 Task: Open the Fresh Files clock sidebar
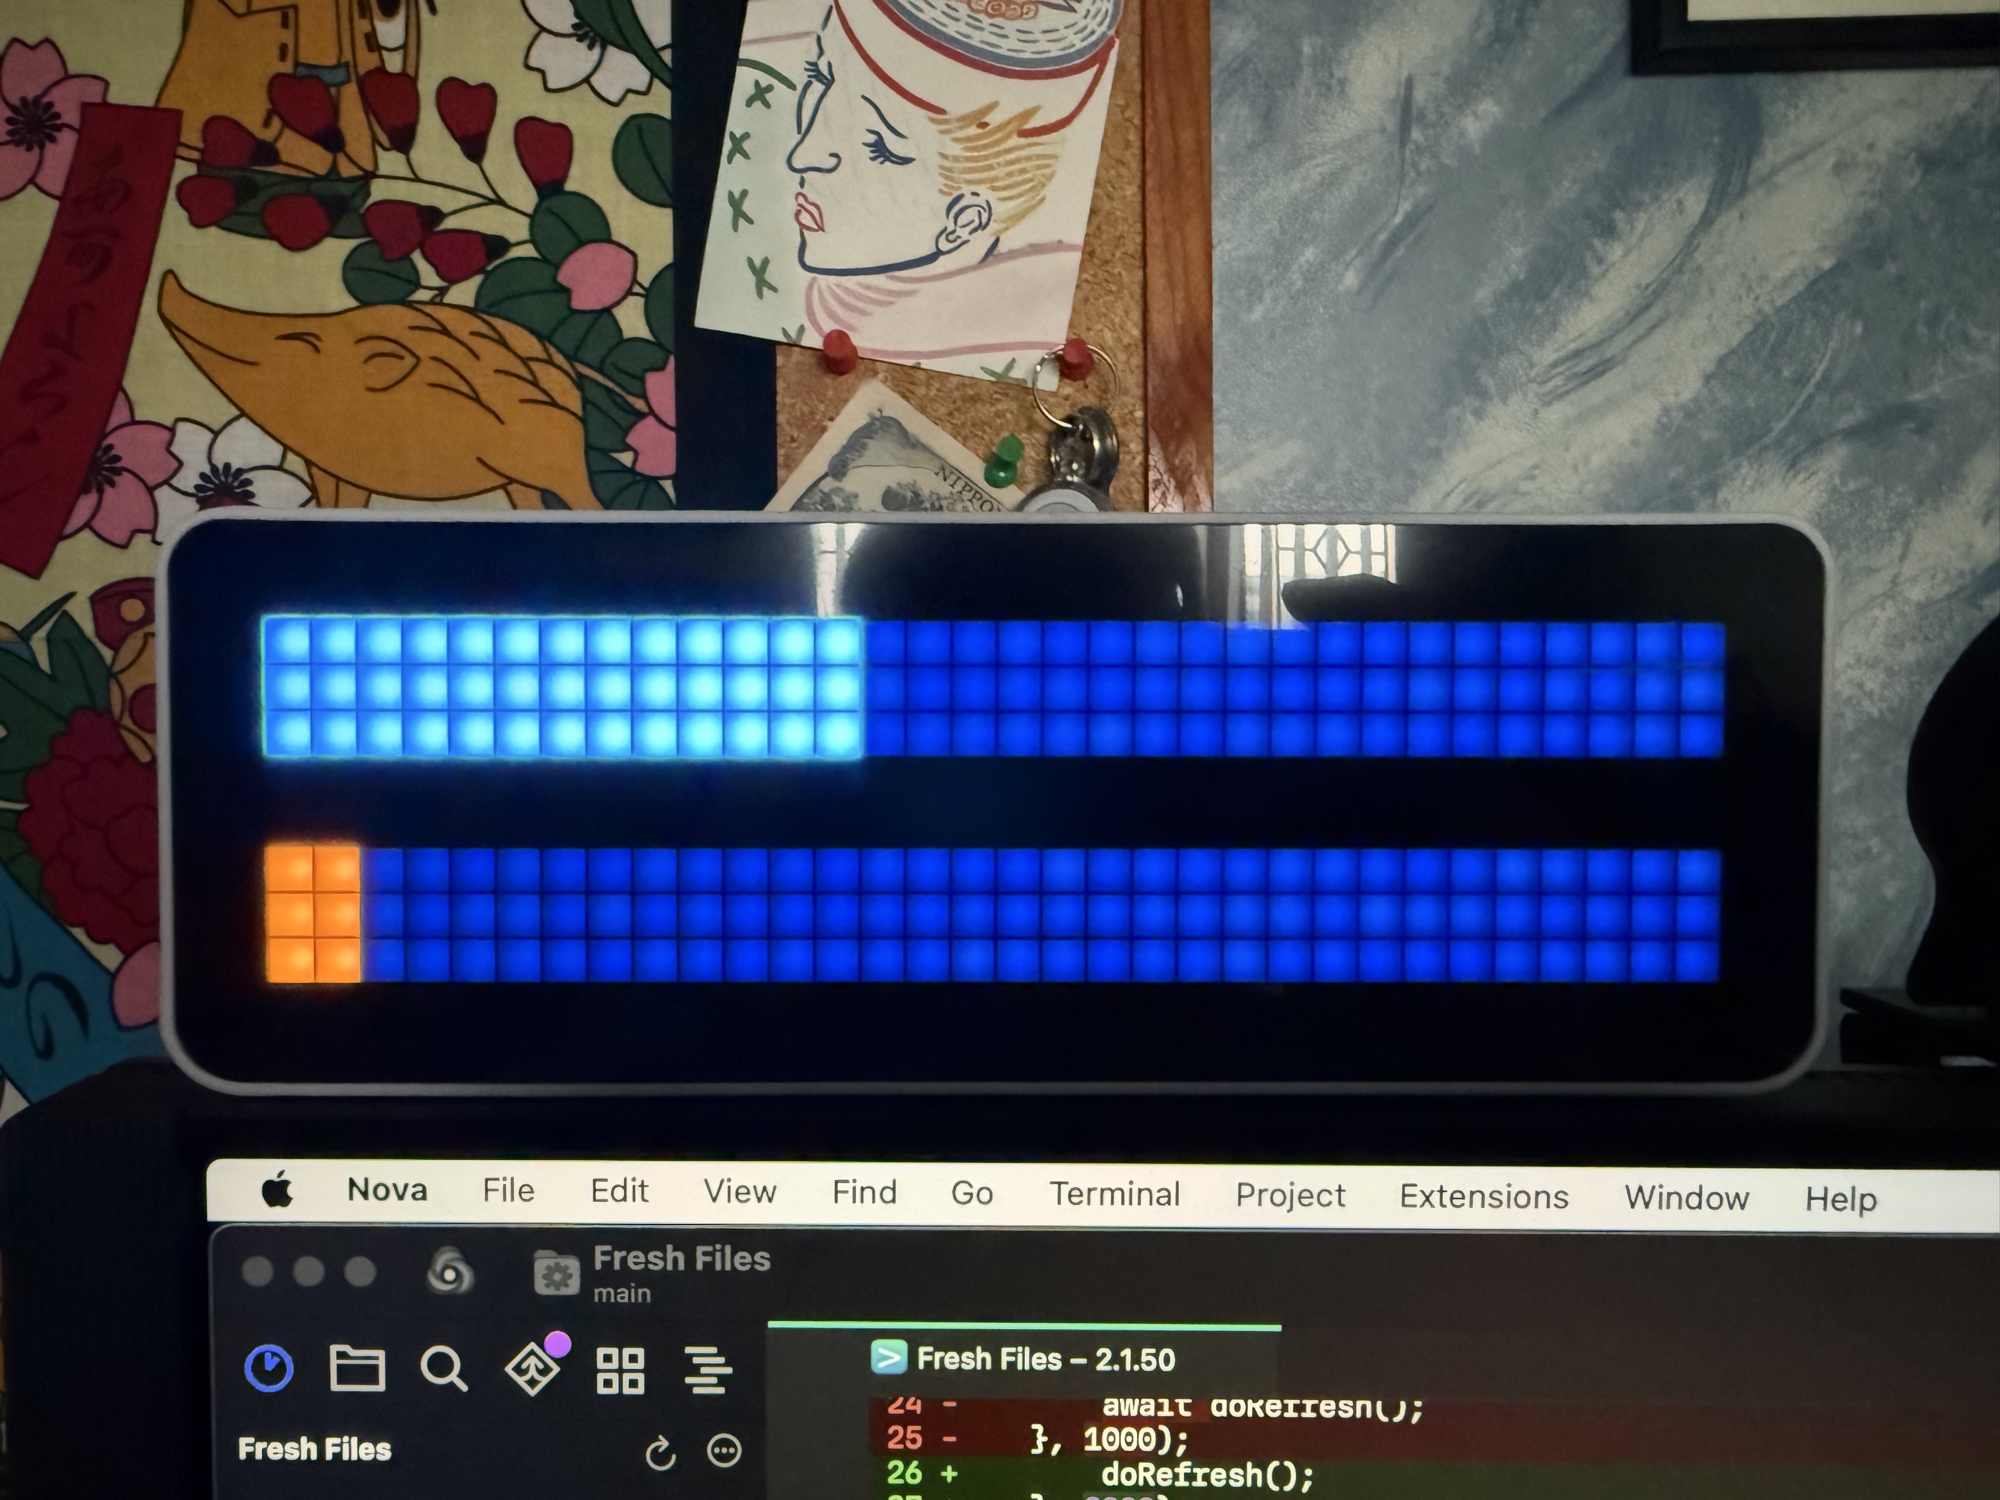[269, 1368]
